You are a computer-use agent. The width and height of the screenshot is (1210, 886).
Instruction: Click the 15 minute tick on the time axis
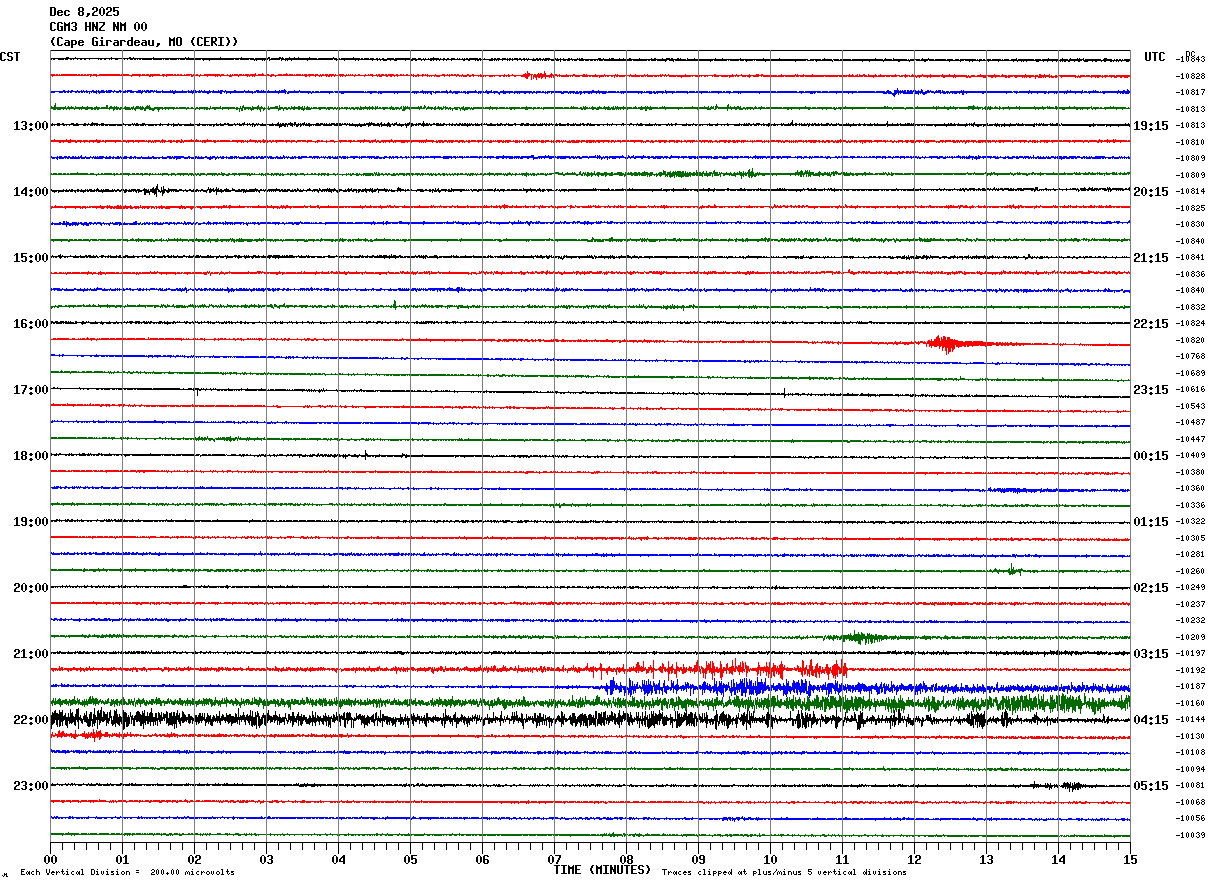(1129, 859)
